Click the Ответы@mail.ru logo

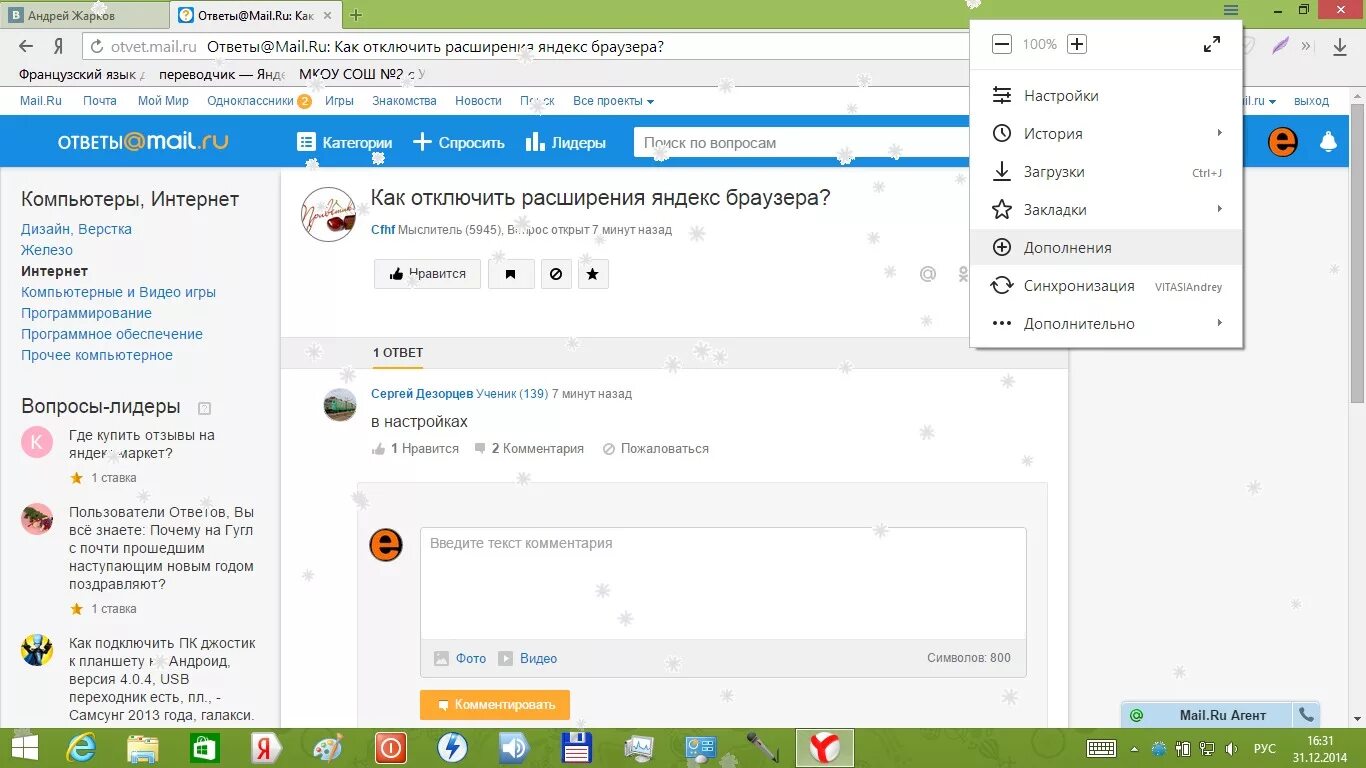143,142
